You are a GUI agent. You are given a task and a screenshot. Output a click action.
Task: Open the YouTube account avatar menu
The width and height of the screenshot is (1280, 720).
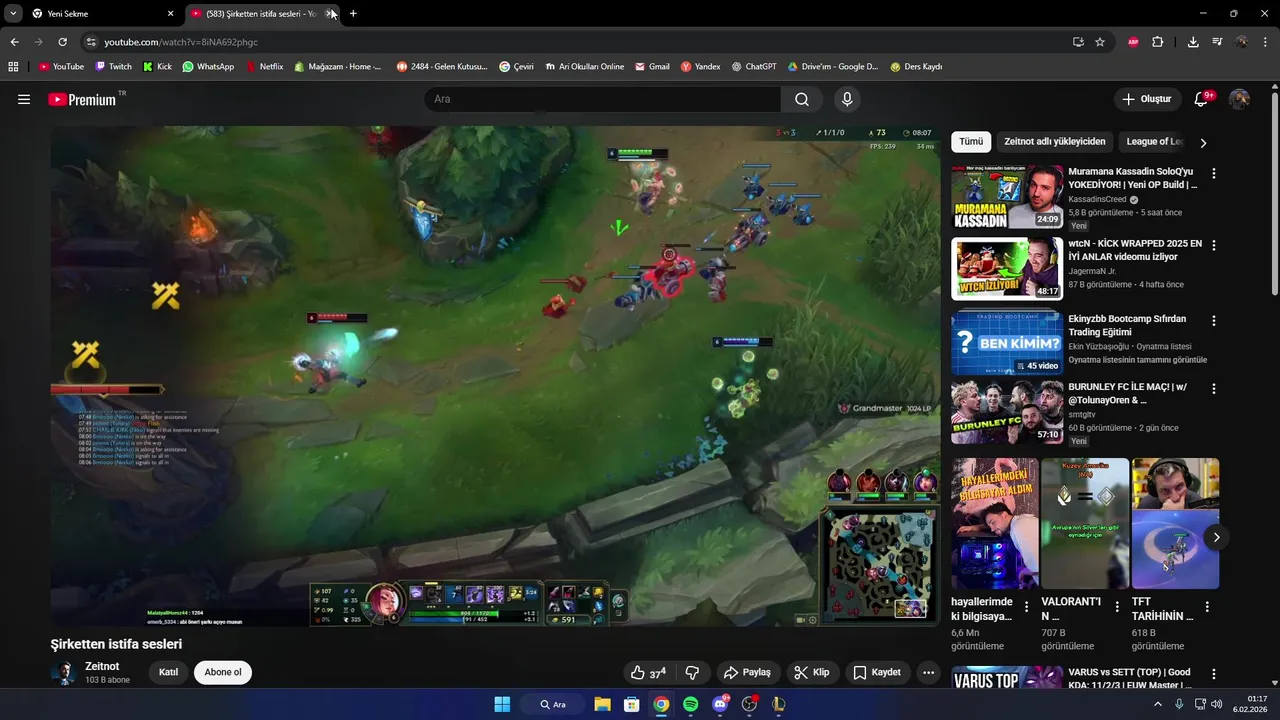[x=1239, y=99]
